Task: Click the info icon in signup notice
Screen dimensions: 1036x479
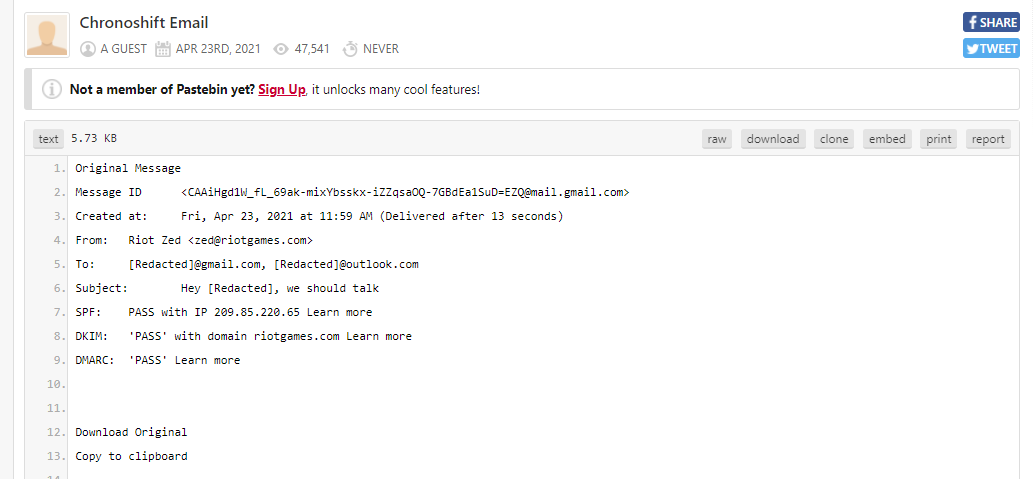Action: coord(52,89)
